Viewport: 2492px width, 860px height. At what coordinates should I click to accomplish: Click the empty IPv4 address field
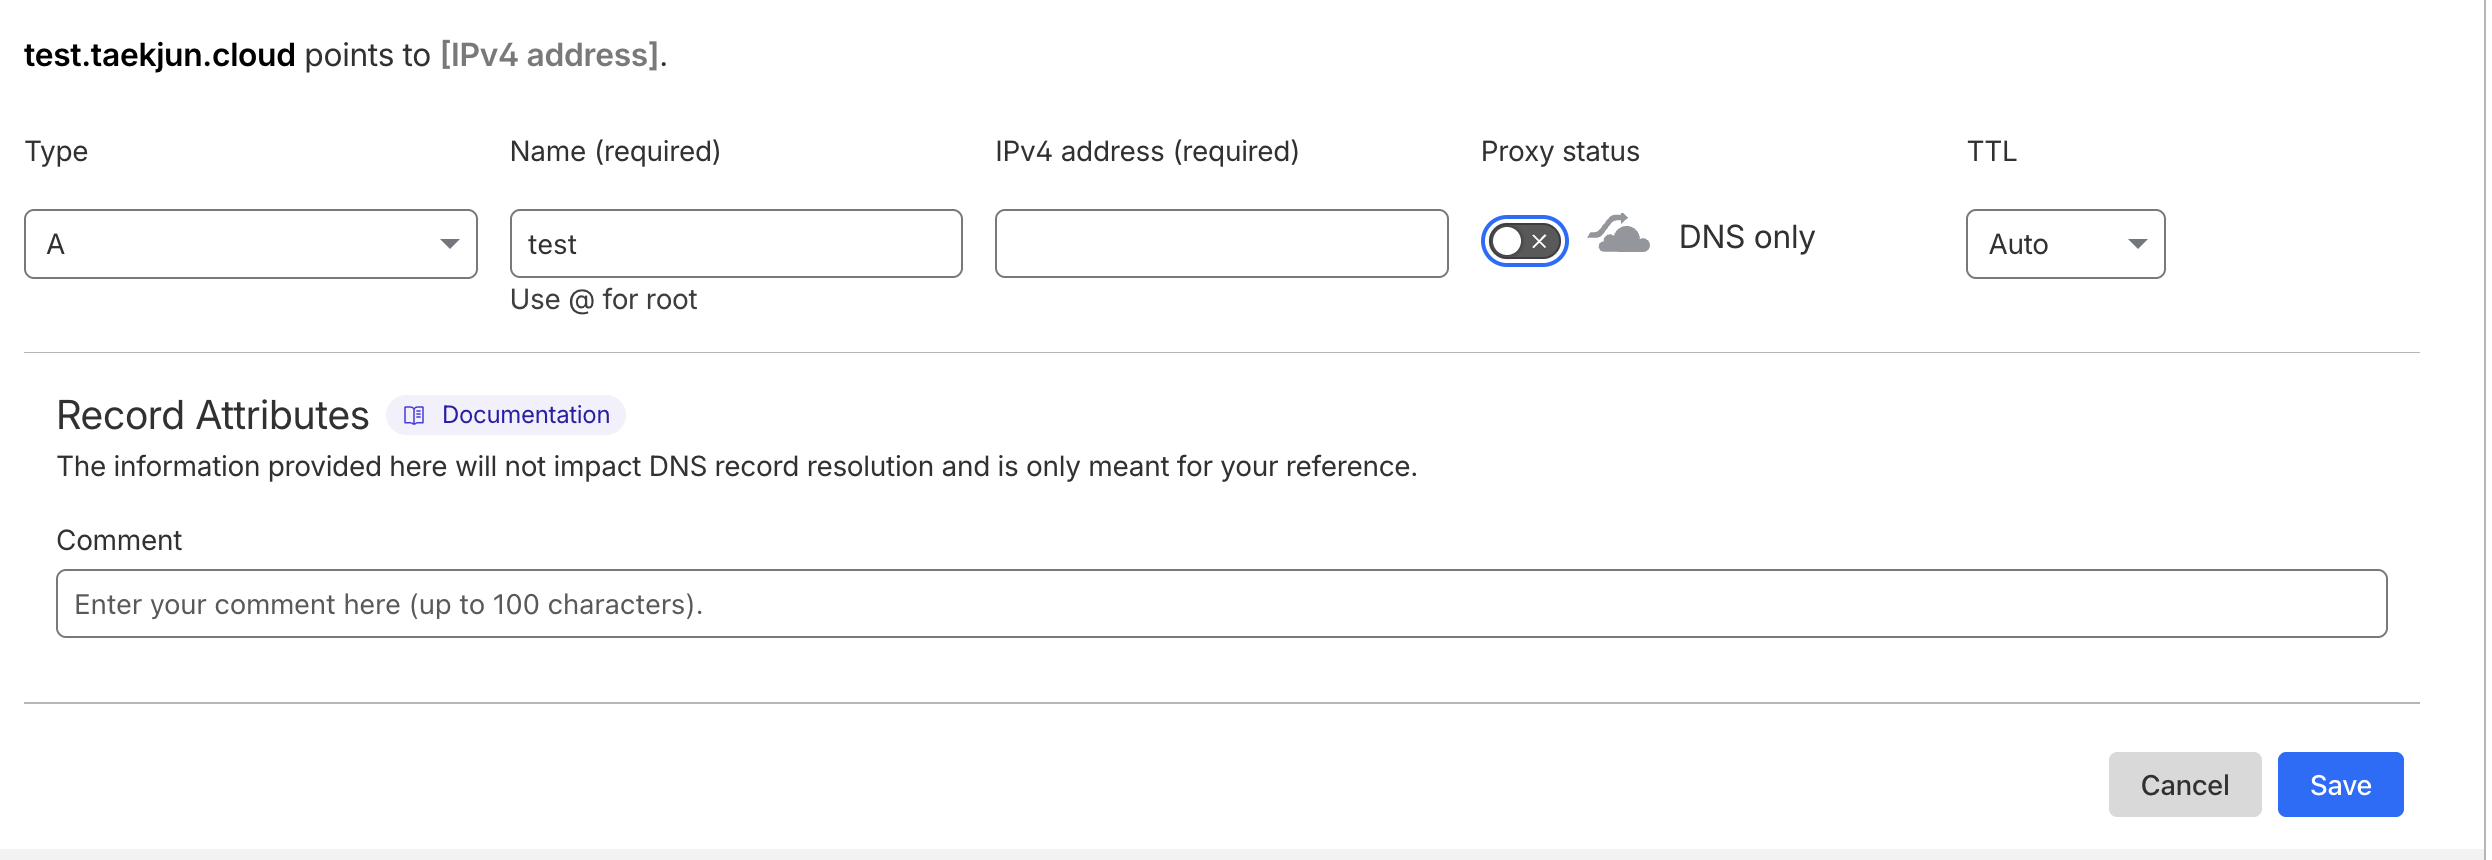coord(1221,244)
